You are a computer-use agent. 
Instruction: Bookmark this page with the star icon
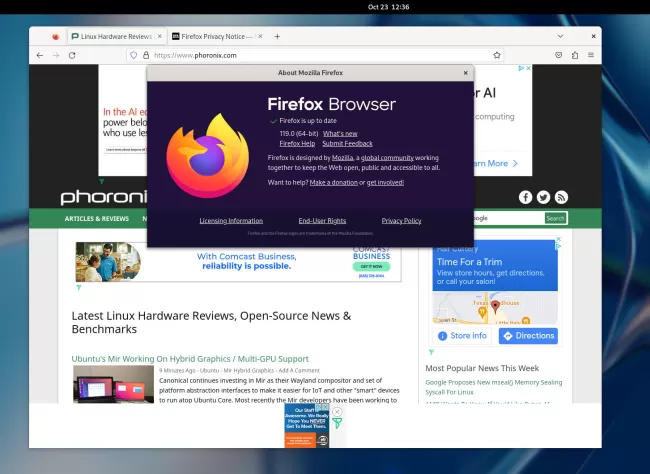tap(497, 55)
